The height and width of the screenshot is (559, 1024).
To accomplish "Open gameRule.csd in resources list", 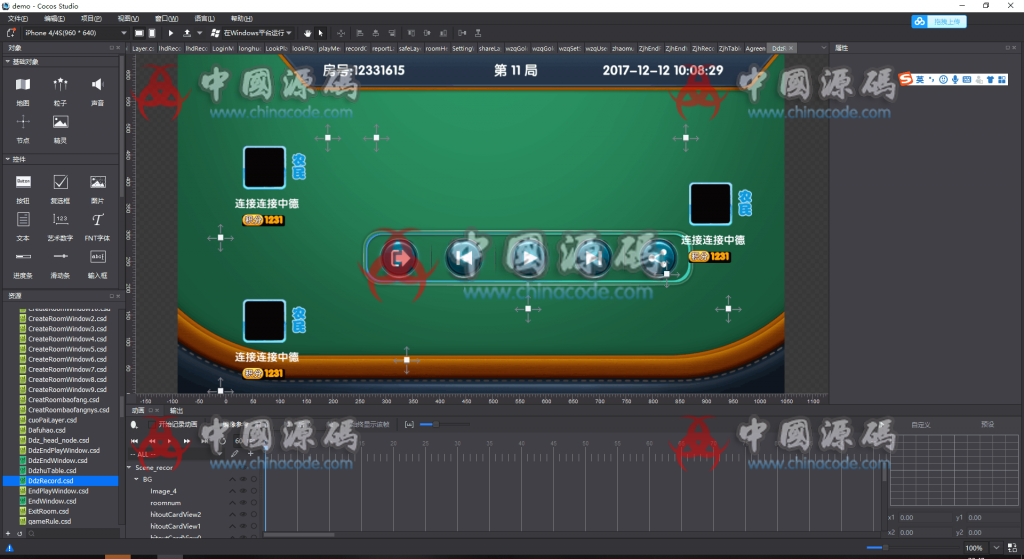I will pyautogui.click(x=49, y=522).
